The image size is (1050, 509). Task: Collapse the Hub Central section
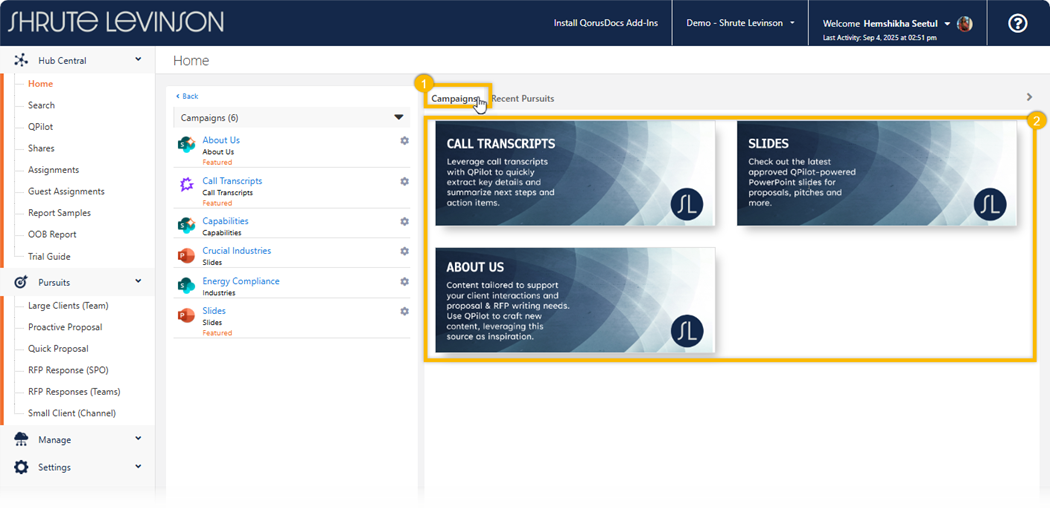pyautogui.click(x=138, y=60)
